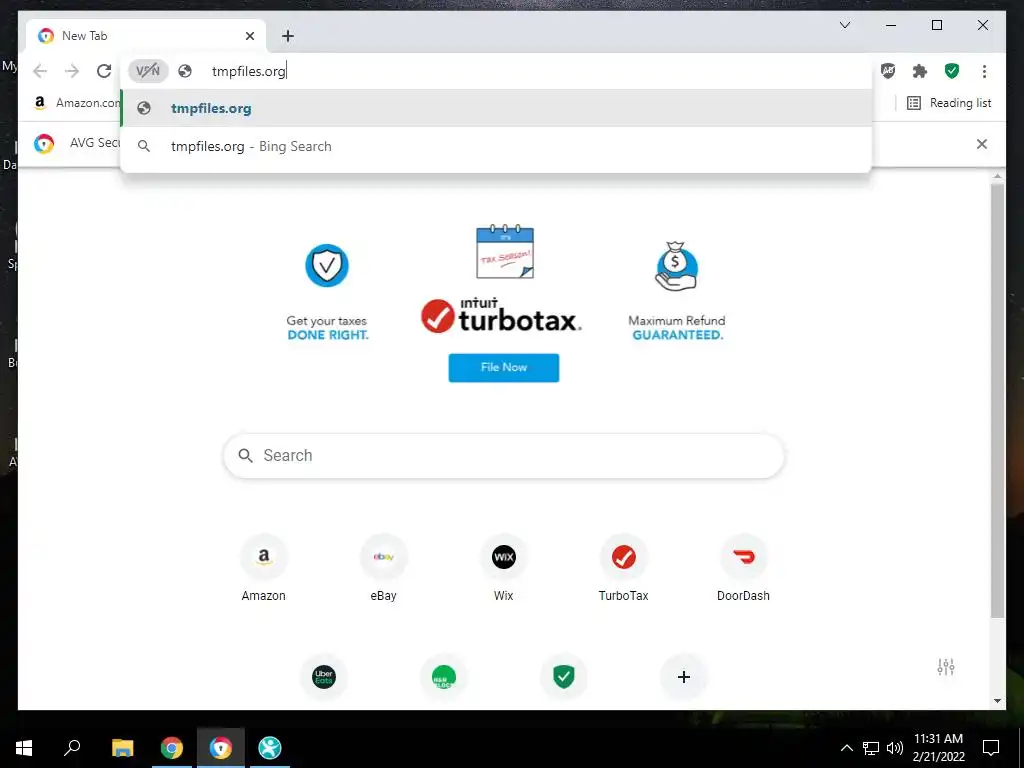Click the Get your taxes DONE RIGHT text

point(327,328)
